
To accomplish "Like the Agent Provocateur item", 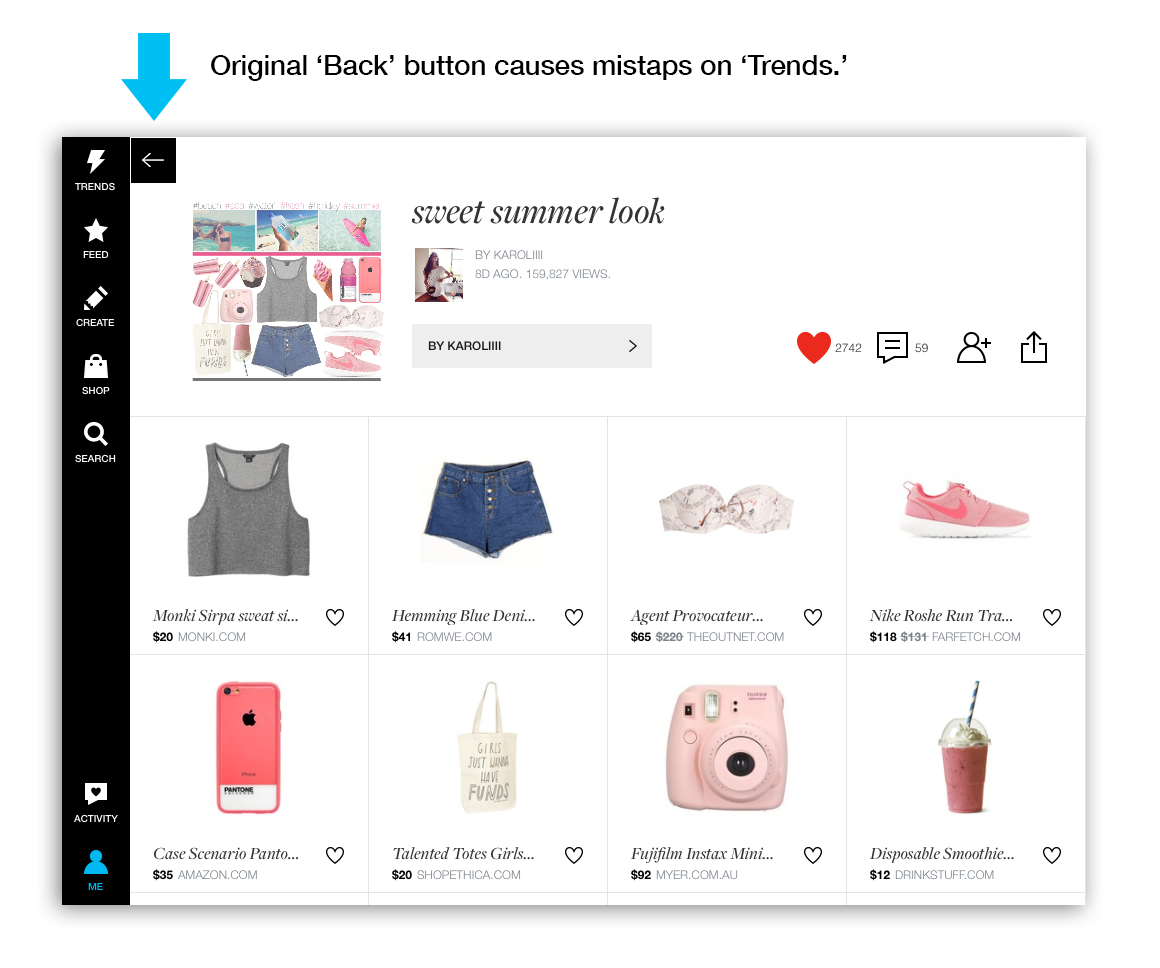I will click(813, 616).
